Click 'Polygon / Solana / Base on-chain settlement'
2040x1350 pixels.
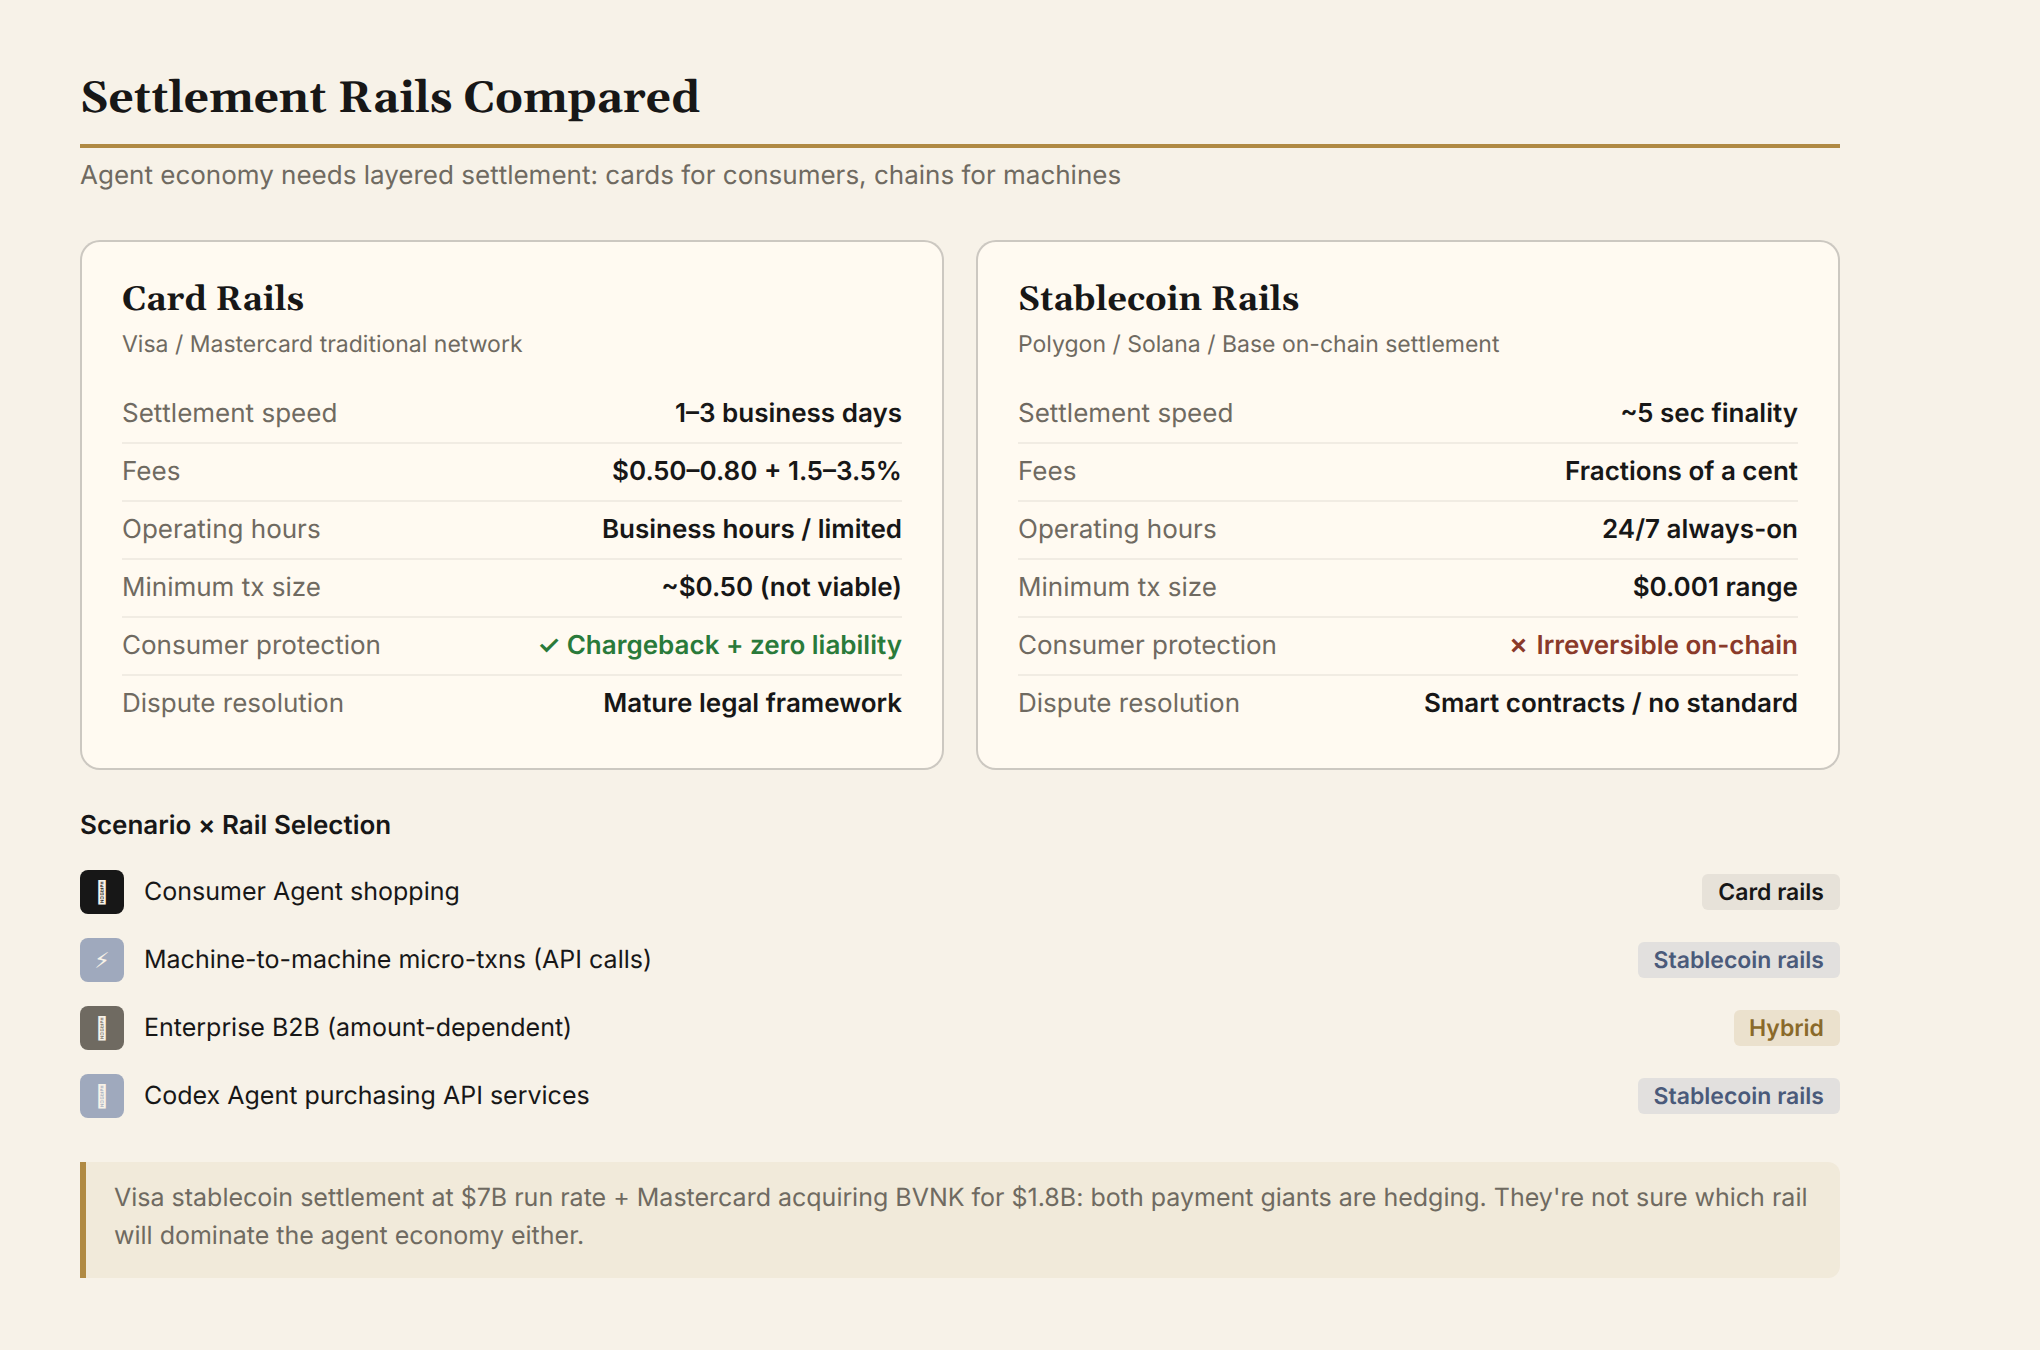(x=1258, y=344)
